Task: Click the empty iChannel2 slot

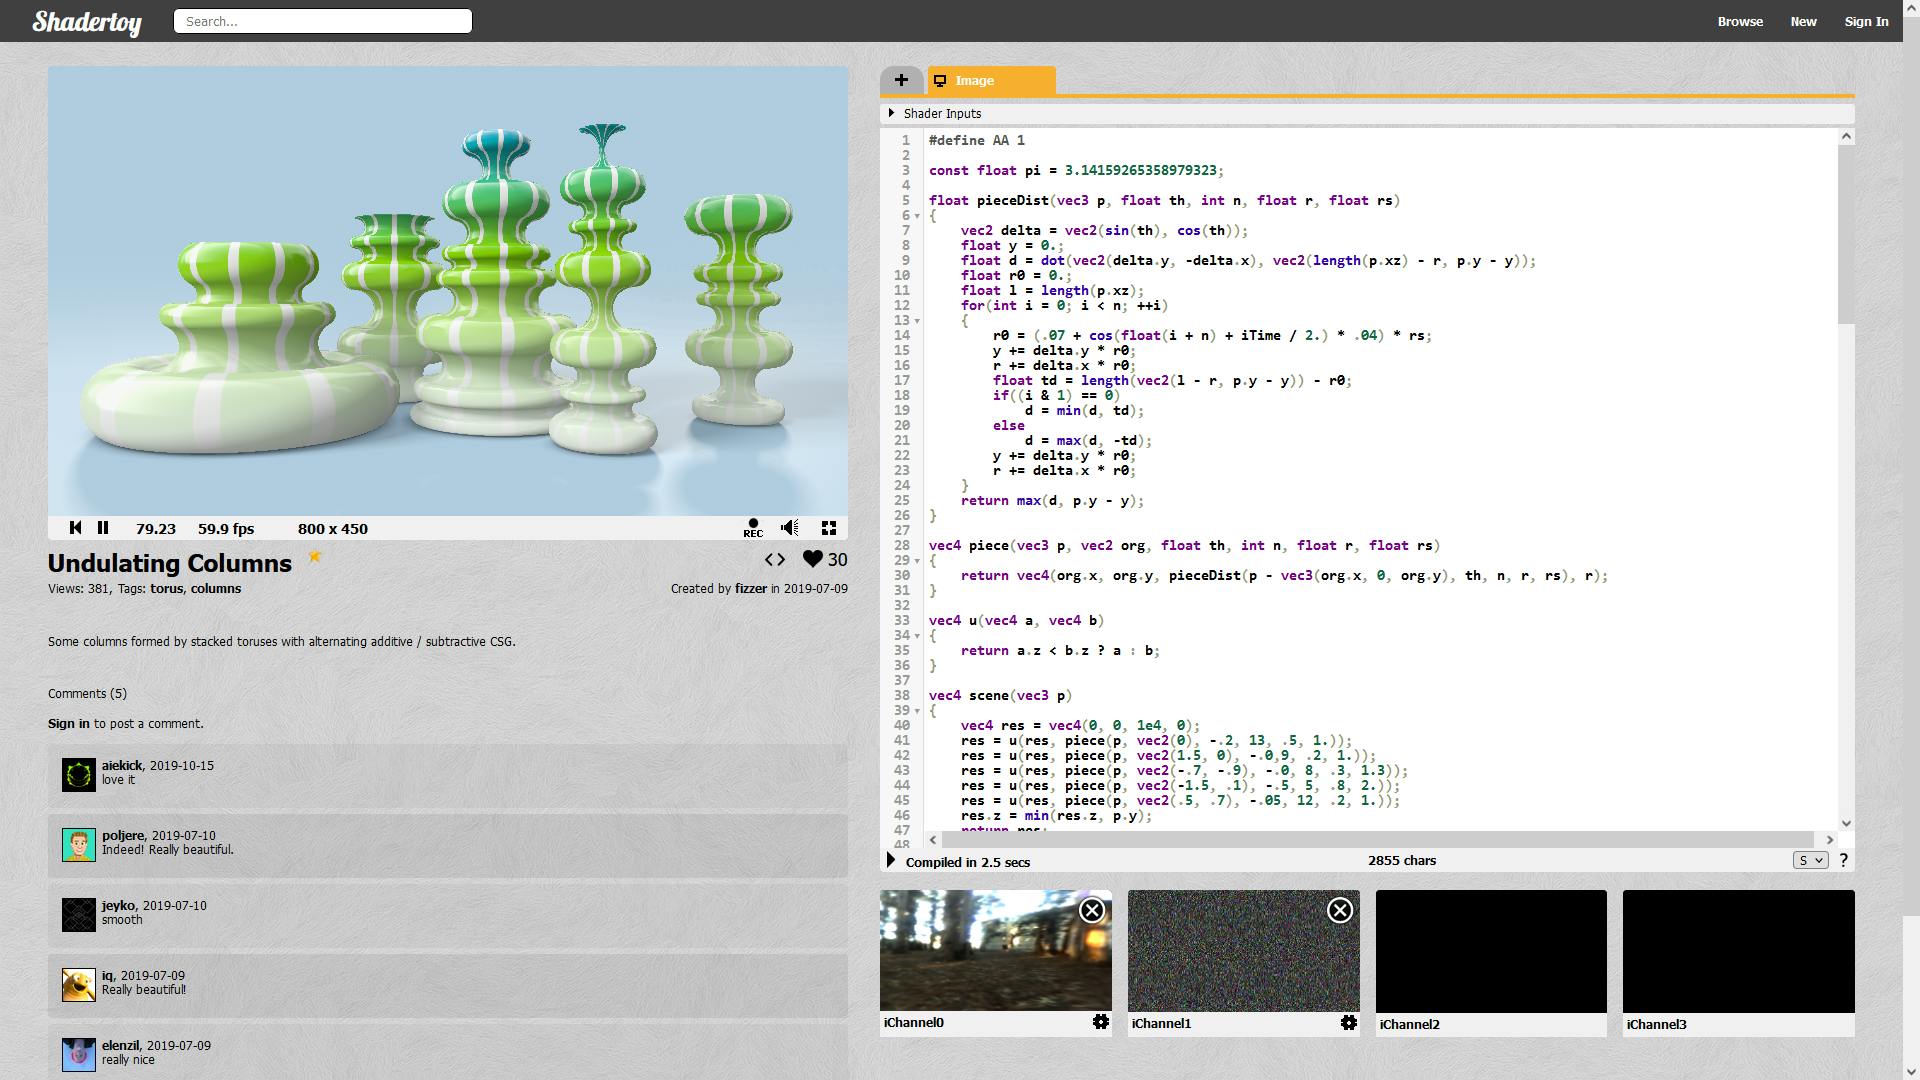Action: coord(1491,951)
